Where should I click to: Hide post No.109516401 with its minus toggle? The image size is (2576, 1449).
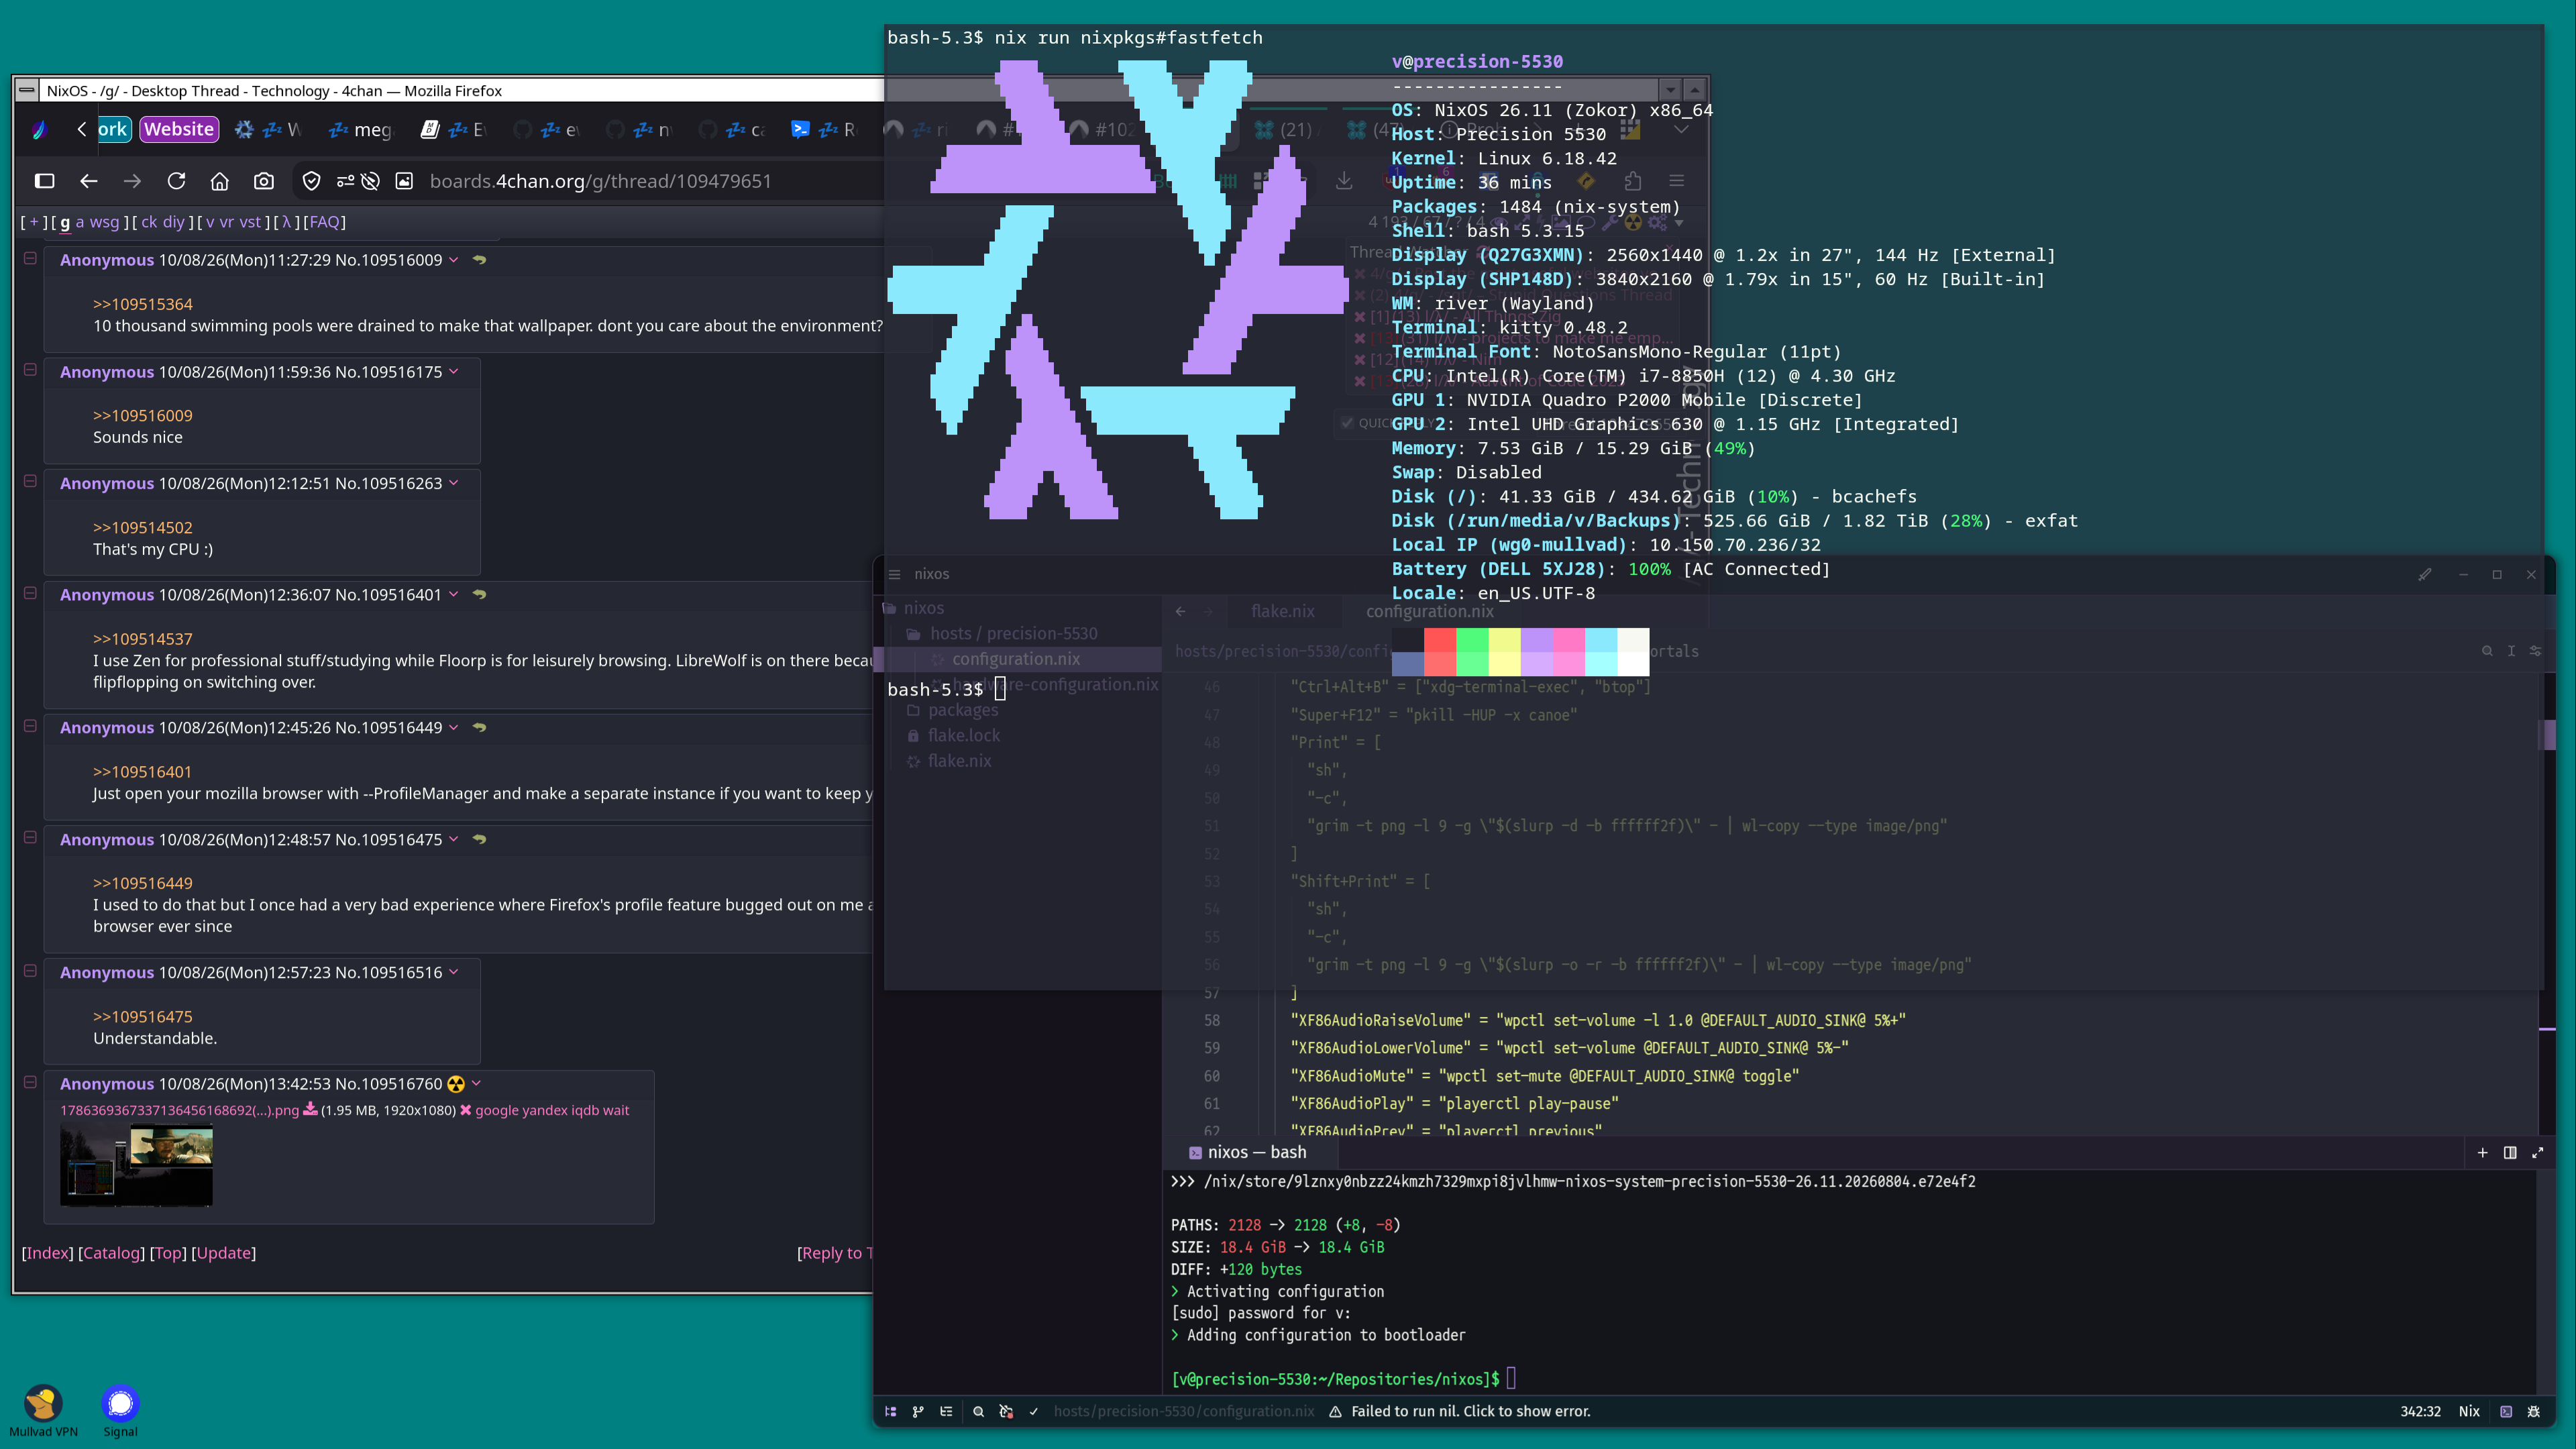coord(30,593)
